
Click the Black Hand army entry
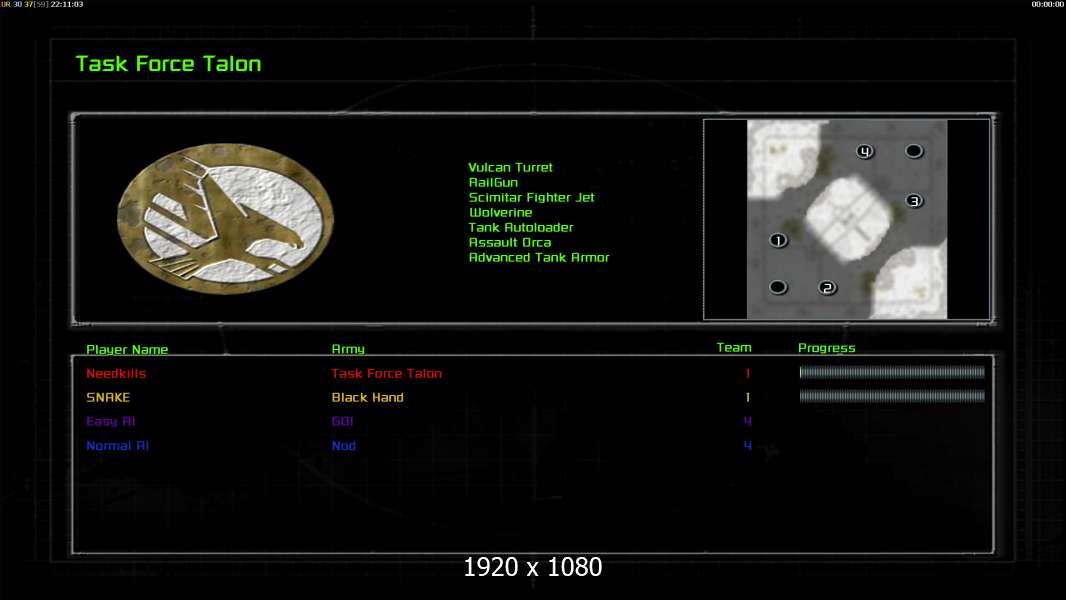(367, 398)
